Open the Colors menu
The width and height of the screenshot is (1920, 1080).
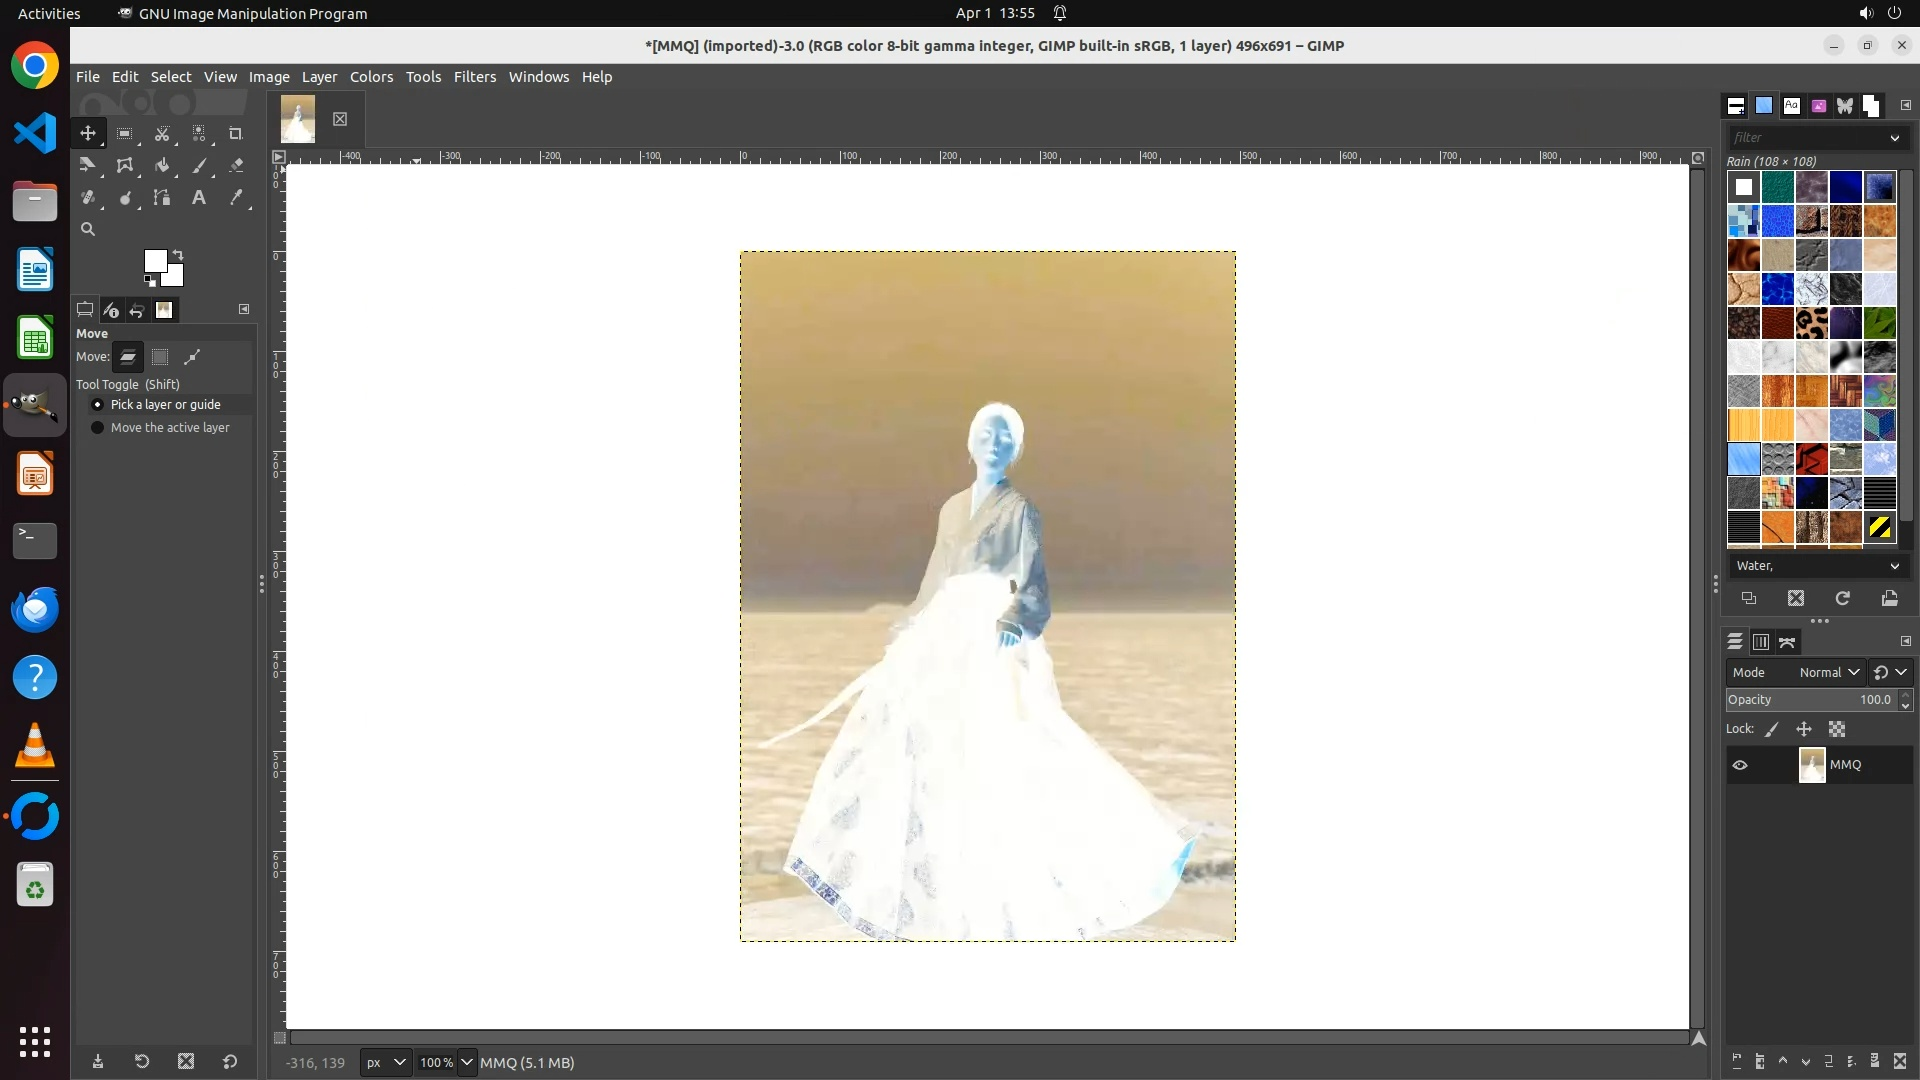coord(371,77)
